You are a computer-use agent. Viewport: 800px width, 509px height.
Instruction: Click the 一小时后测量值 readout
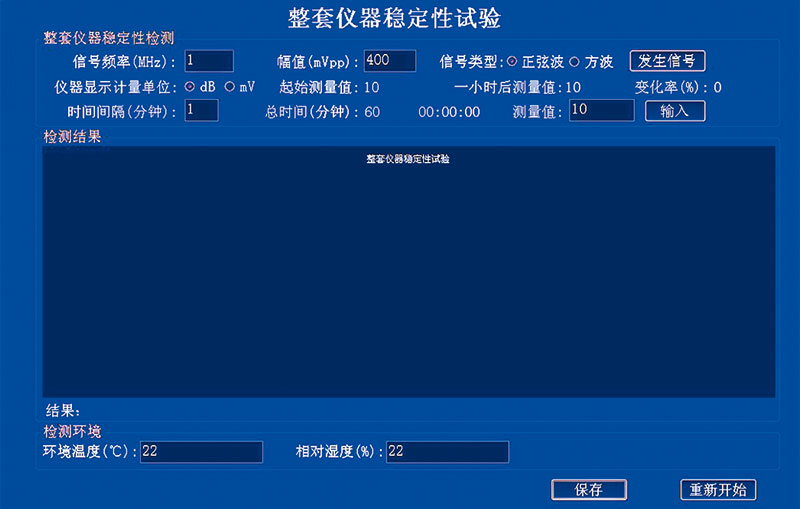pos(573,87)
